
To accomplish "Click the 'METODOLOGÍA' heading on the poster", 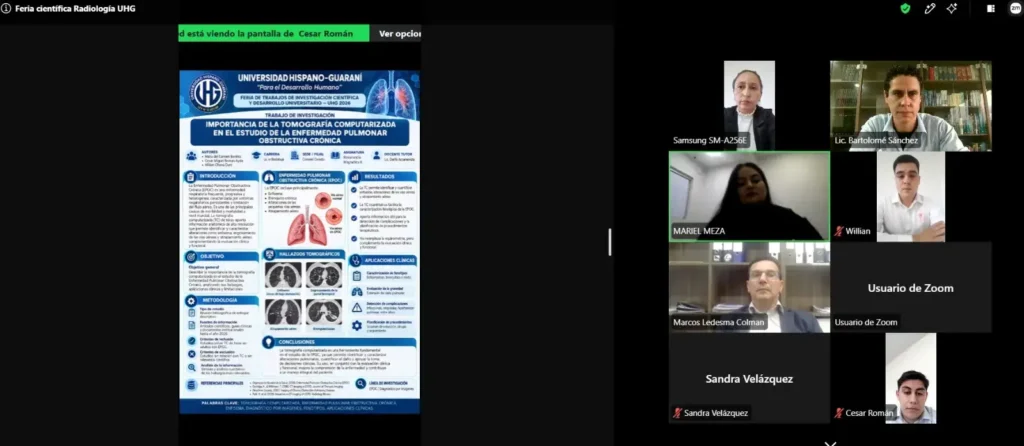I will 219,300.
